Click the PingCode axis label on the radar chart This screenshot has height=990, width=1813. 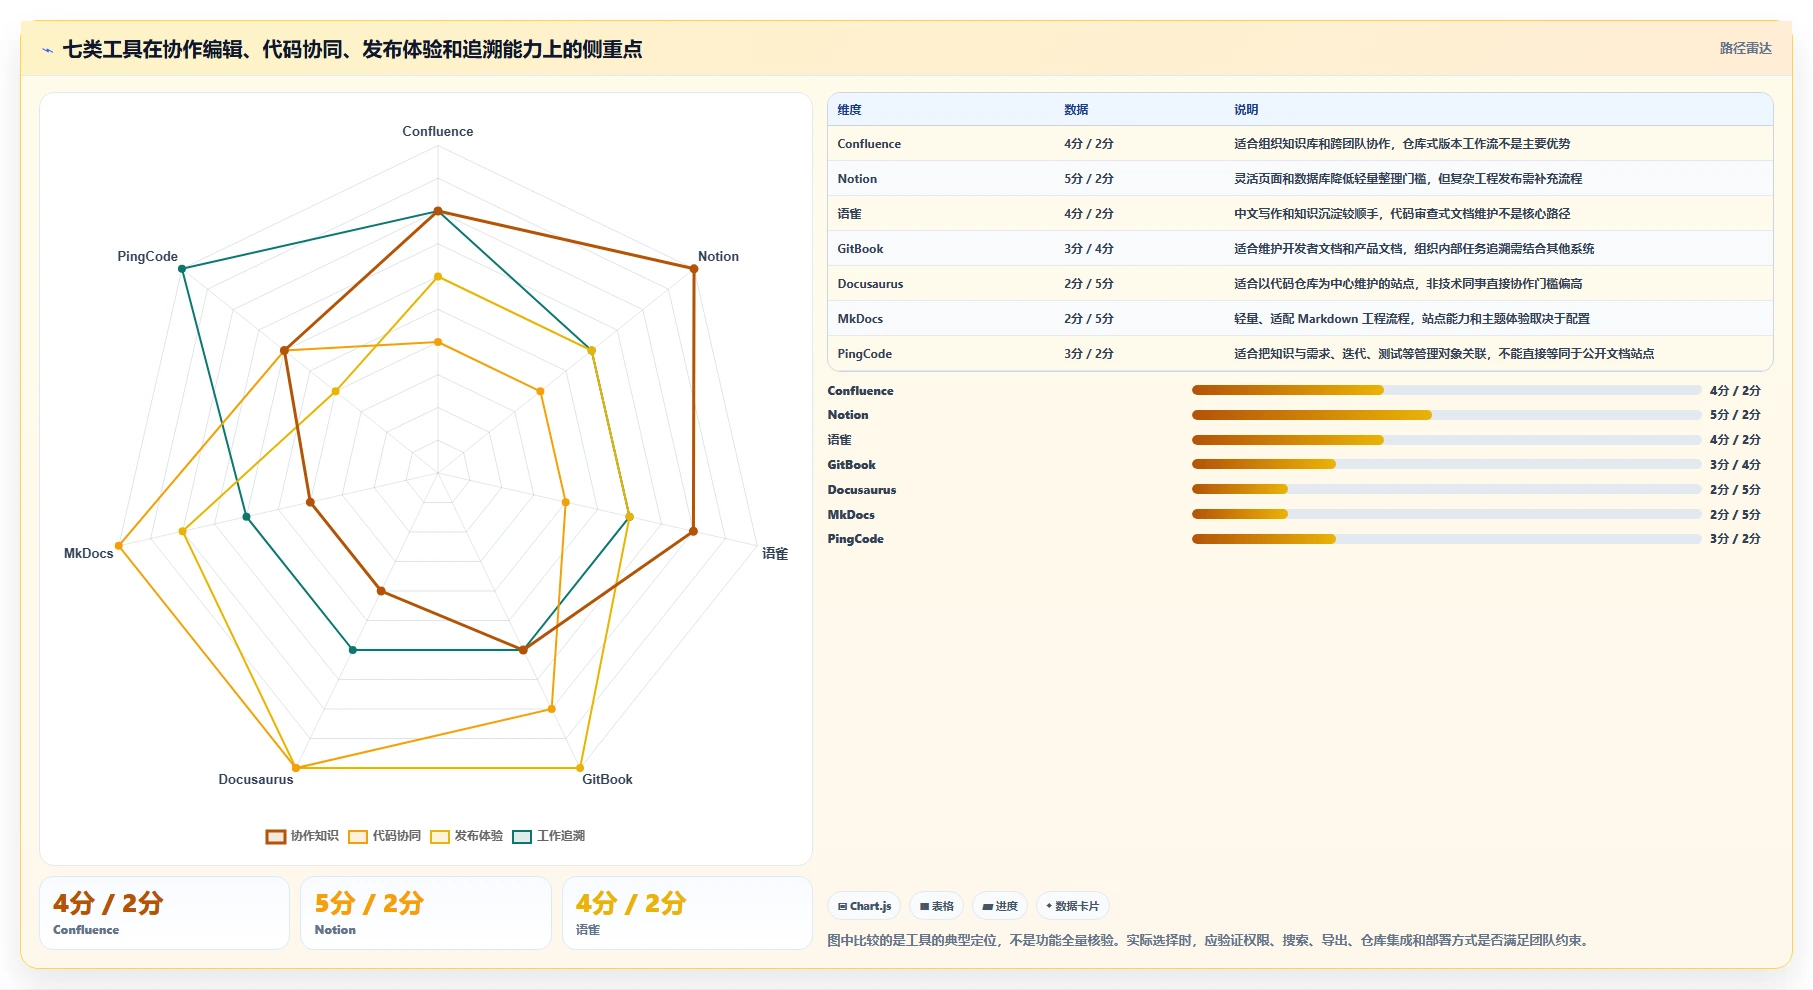pyautogui.click(x=147, y=256)
